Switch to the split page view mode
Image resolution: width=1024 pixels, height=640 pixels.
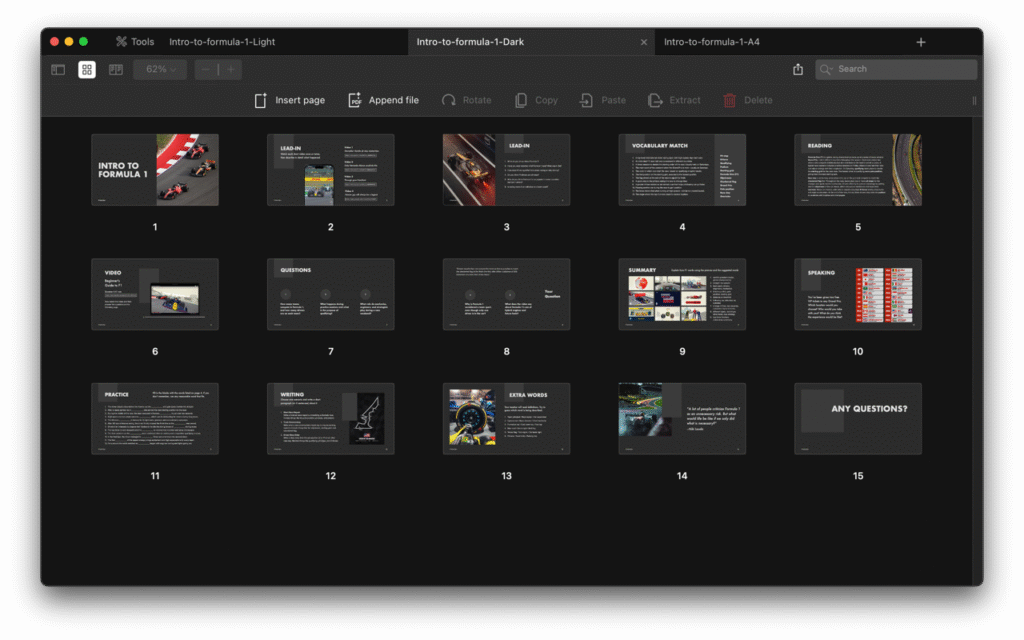click(115, 69)
